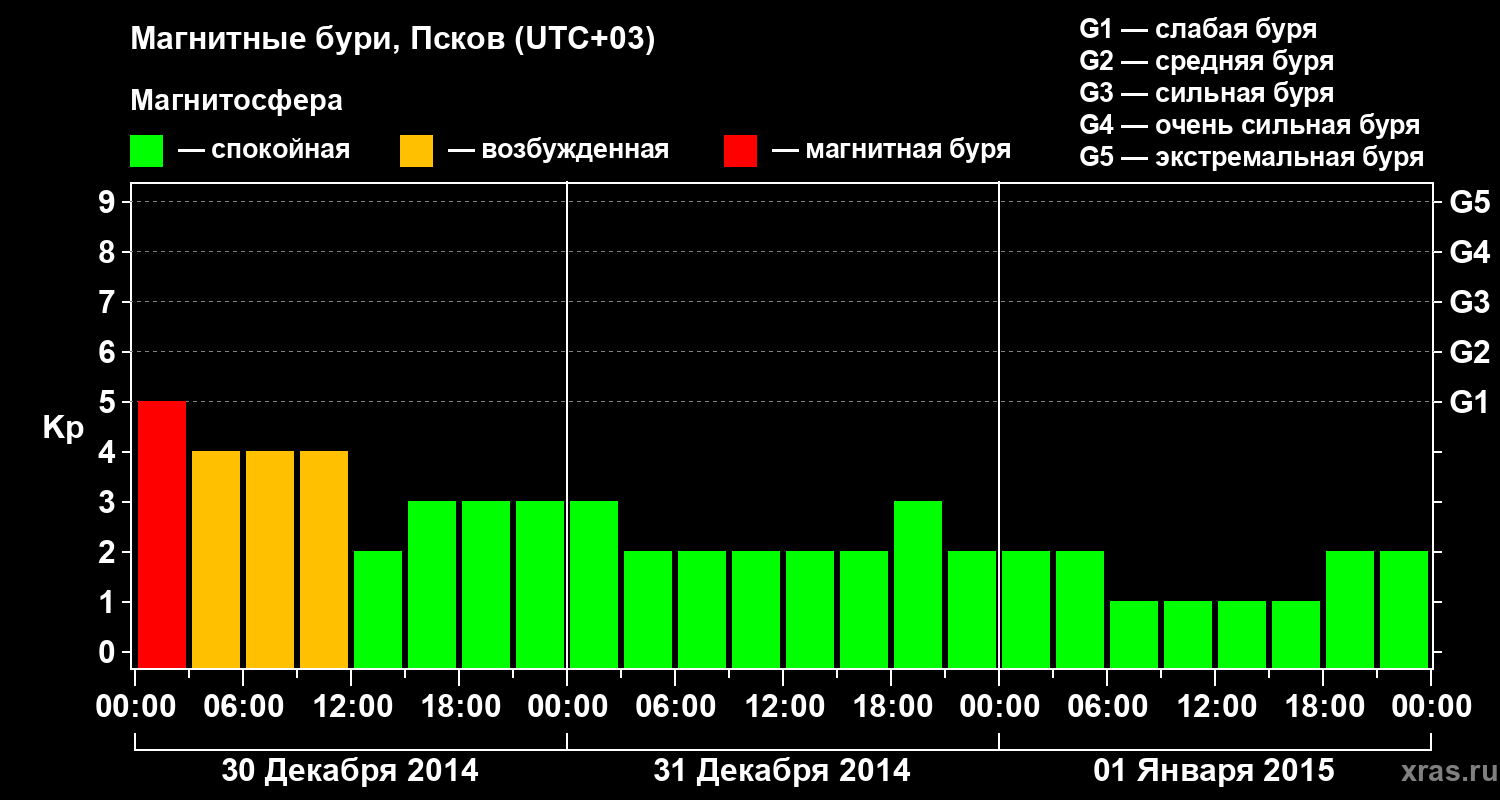Select the G3 label on right axis
The height and width of the screenshot is (800, 1500).
[x=1469, y=303]
